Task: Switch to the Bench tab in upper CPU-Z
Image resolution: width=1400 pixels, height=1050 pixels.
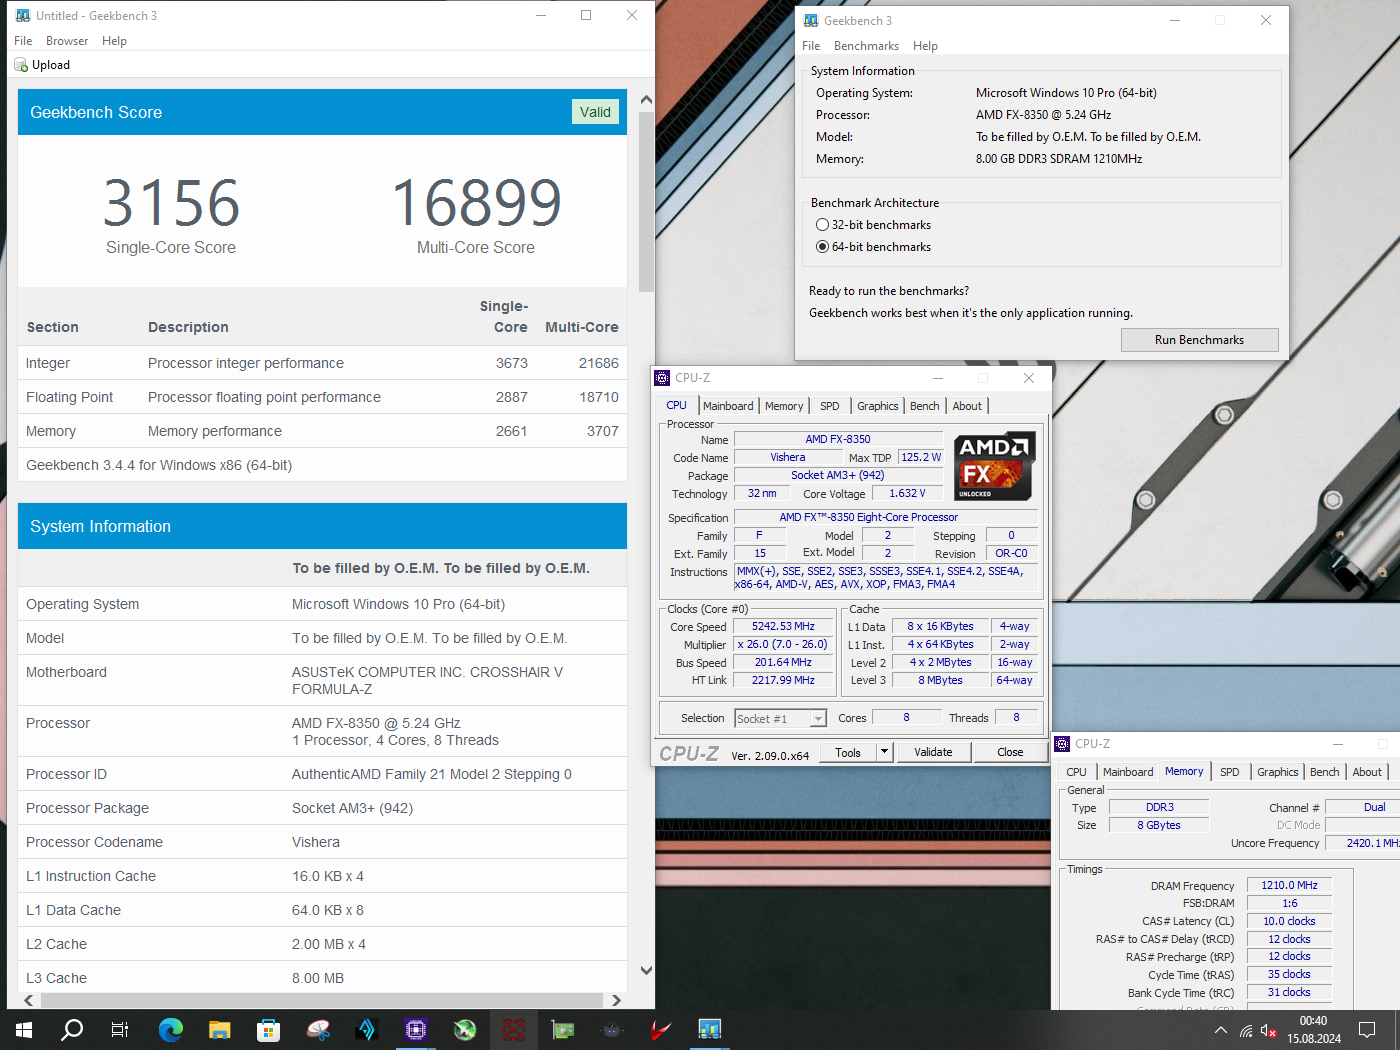Action: (x=924, y=406)
